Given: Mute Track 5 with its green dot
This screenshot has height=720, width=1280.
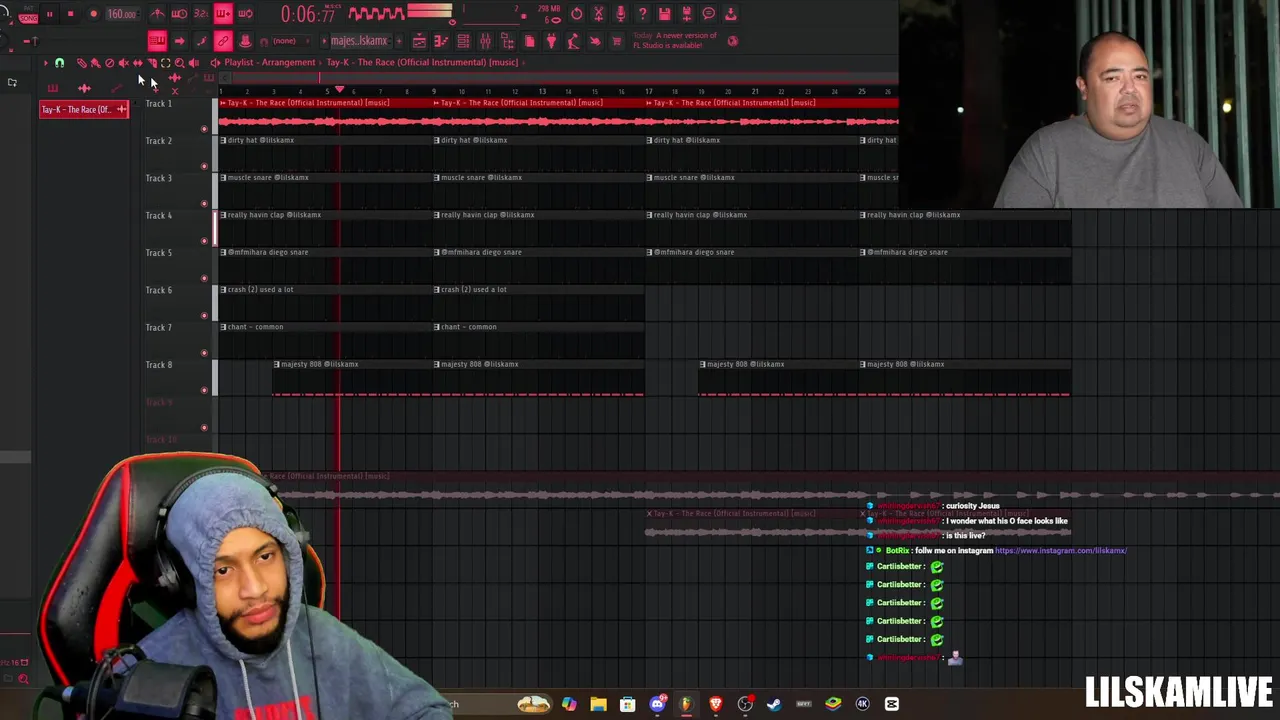Looking at the screenshot, I should (x=204, y=278).
